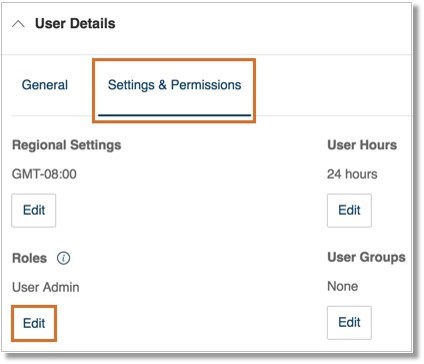Image resolution: width=424 pixels, height=364 pixels.
Task: Edit the User Hours setting
Action: pyautogui.click(x=349, y=210)
